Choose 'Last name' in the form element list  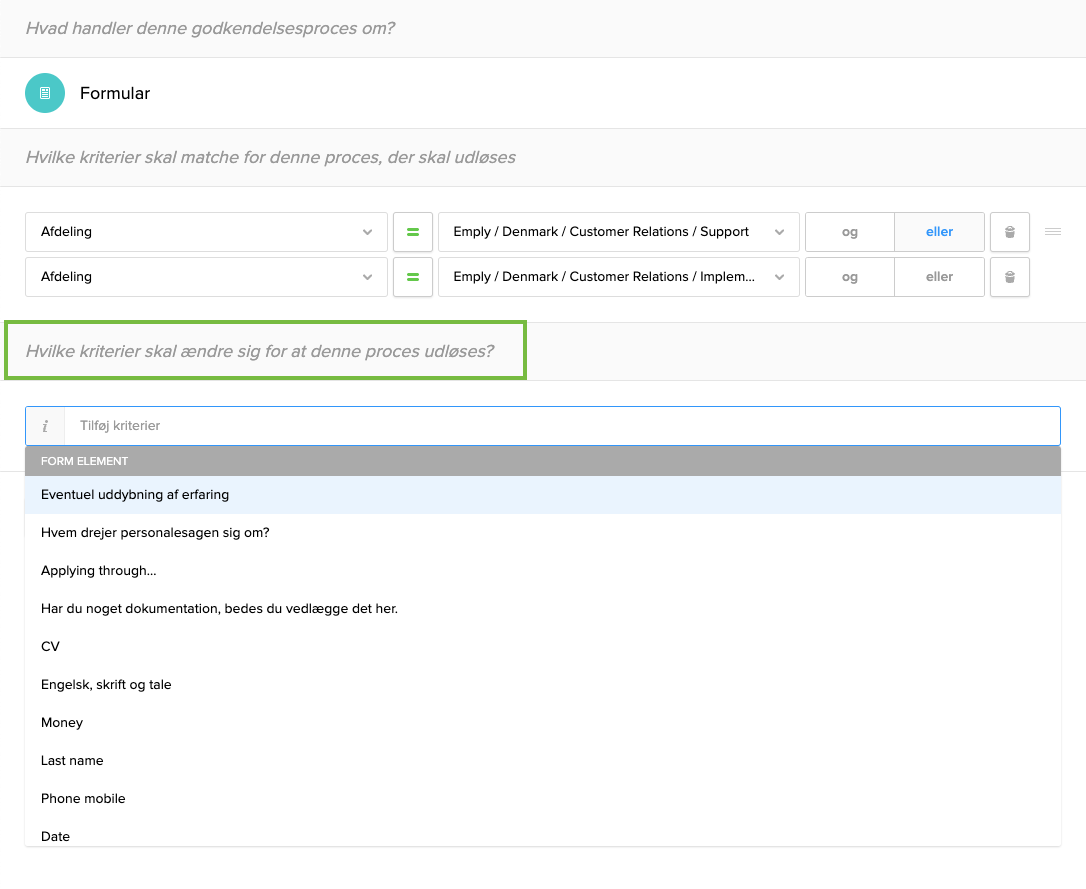point(72,760)
